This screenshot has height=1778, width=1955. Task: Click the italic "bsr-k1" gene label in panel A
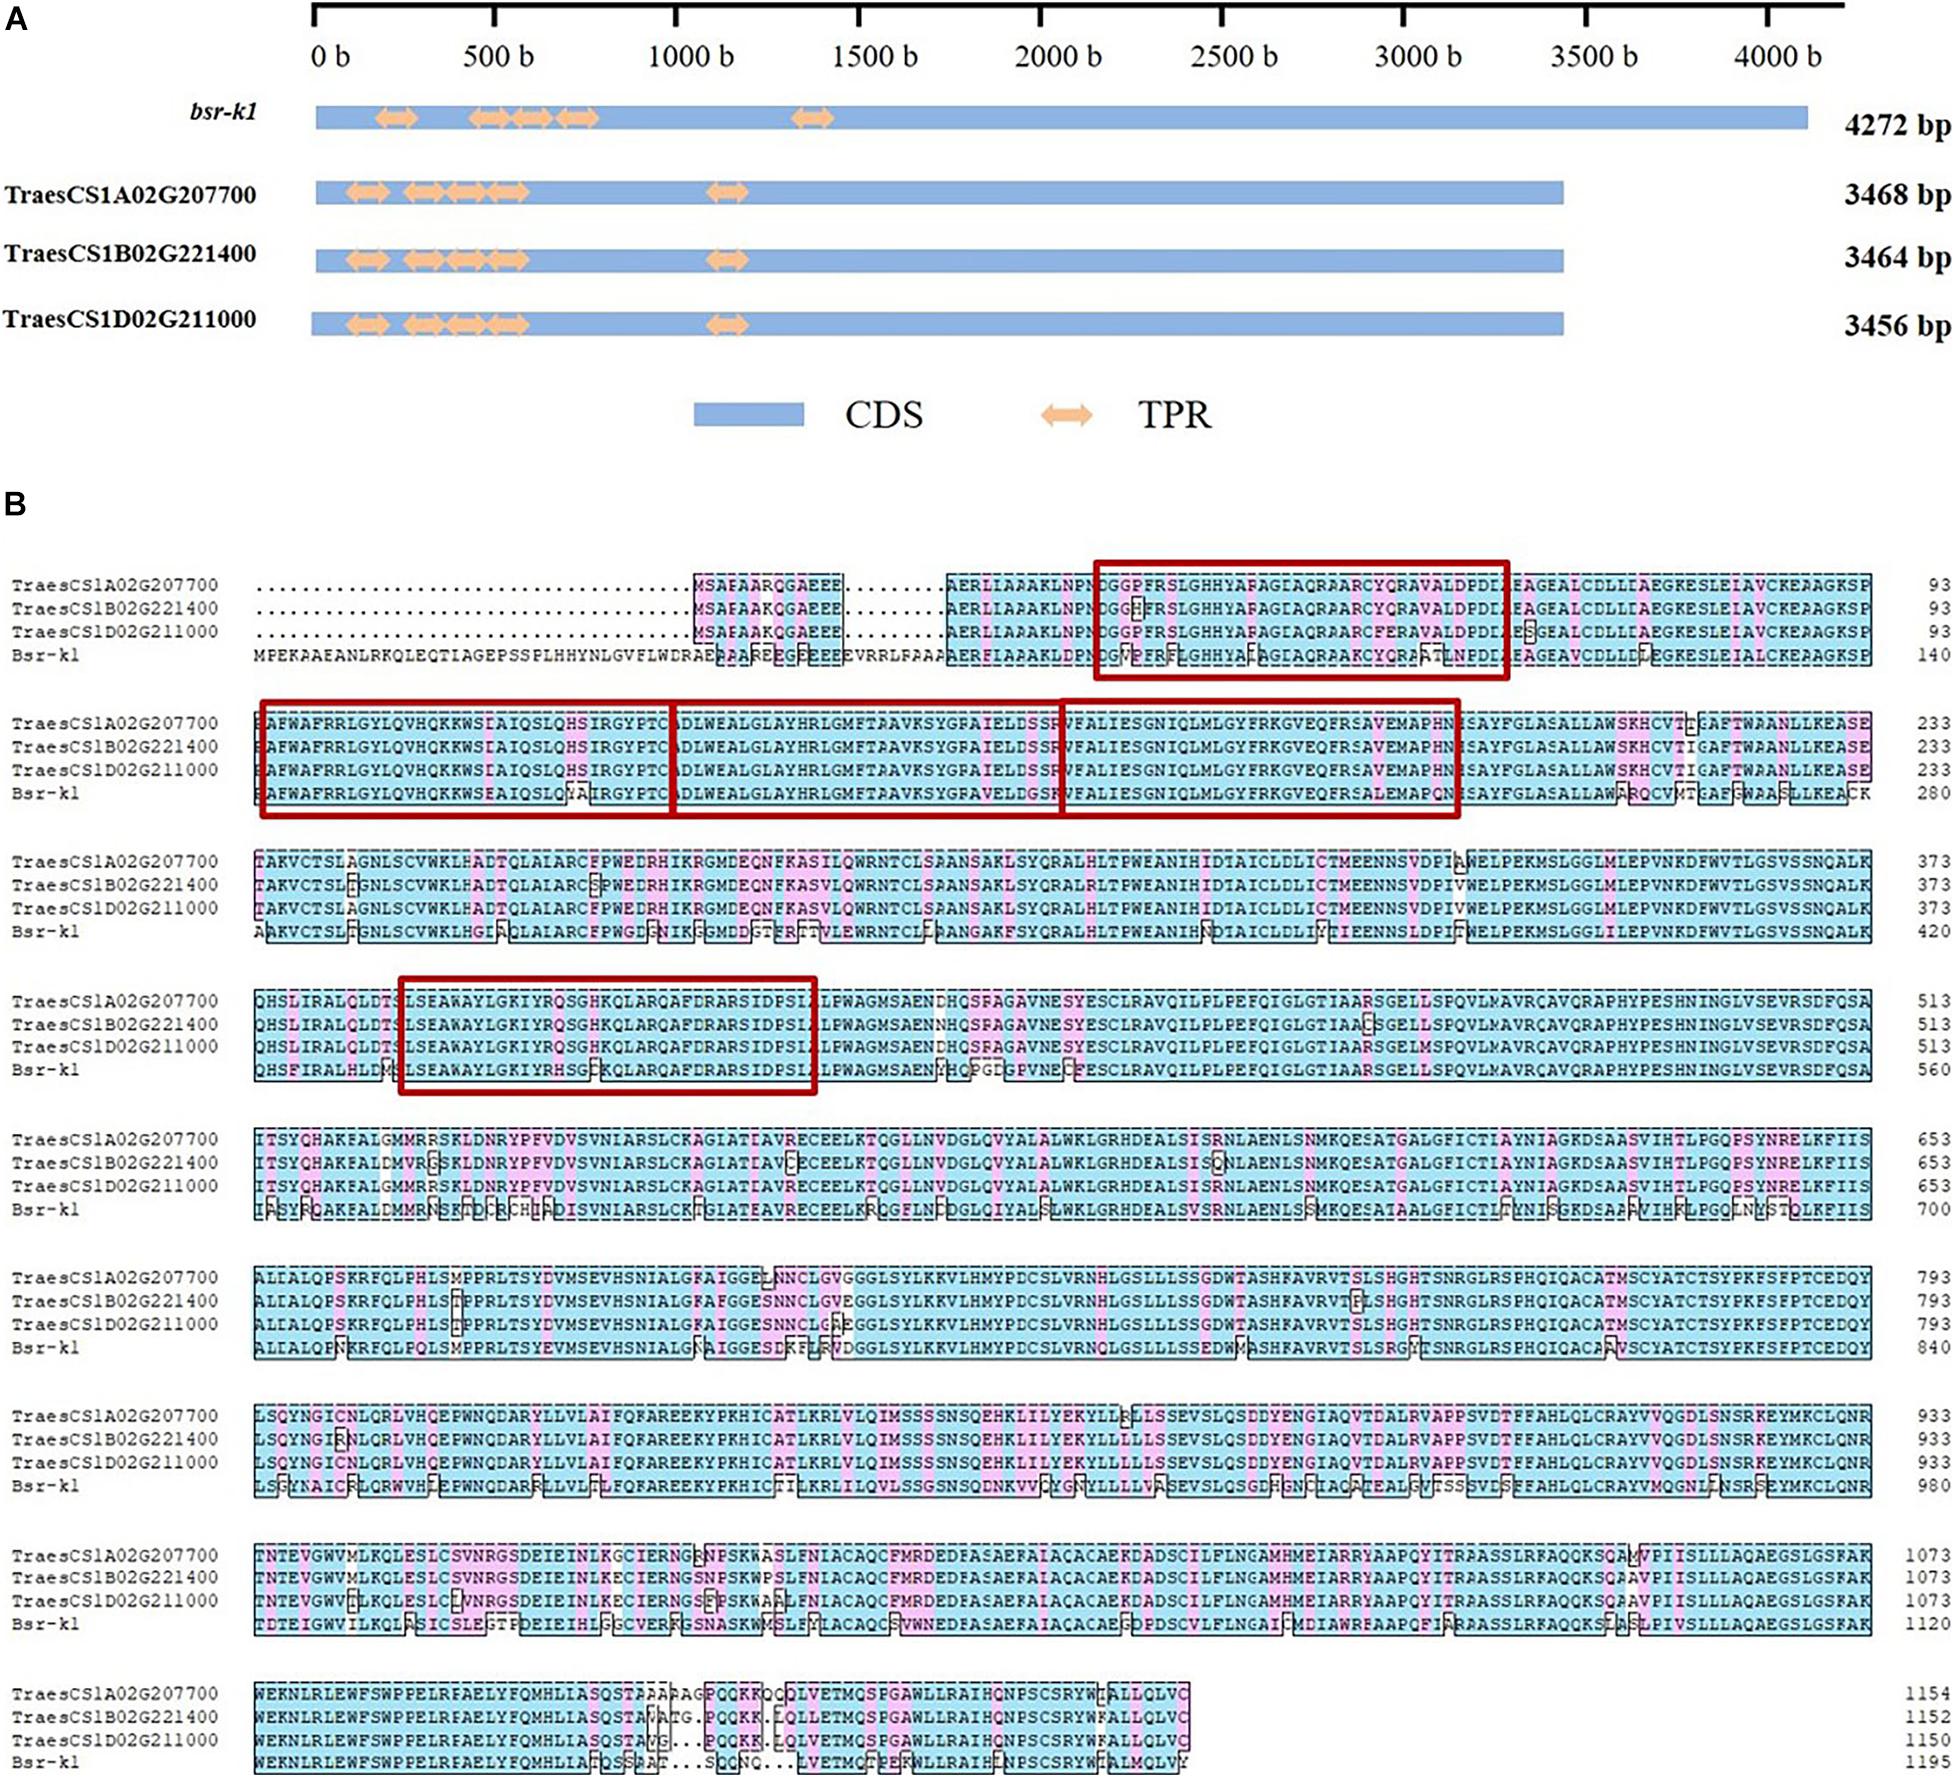pos(224,111)
